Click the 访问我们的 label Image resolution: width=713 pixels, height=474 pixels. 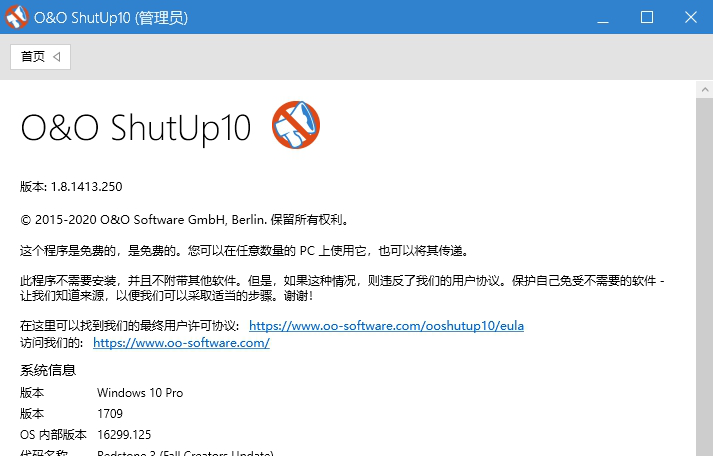[x=51, y=343]
